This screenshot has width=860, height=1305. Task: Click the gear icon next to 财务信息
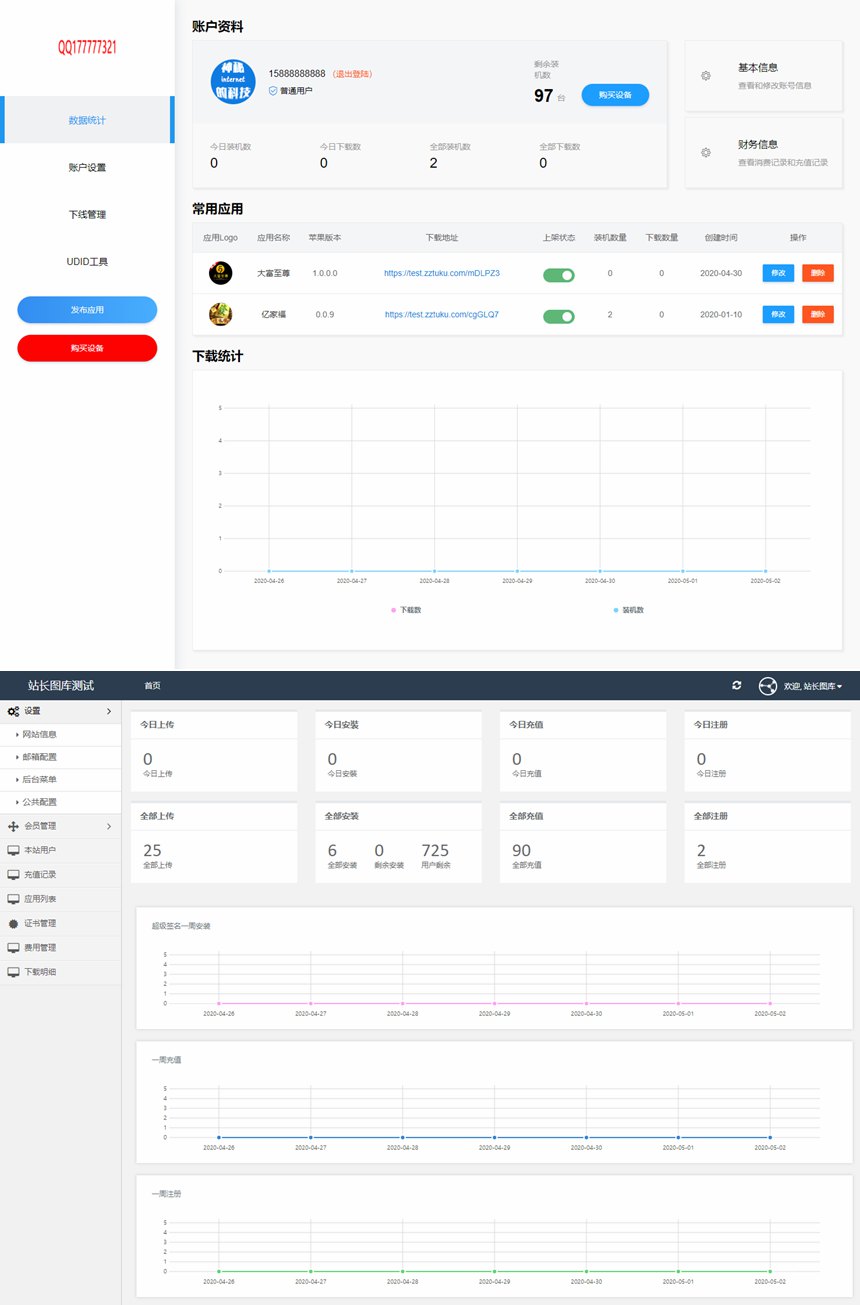pyautogui.click(x=706, y=152)
